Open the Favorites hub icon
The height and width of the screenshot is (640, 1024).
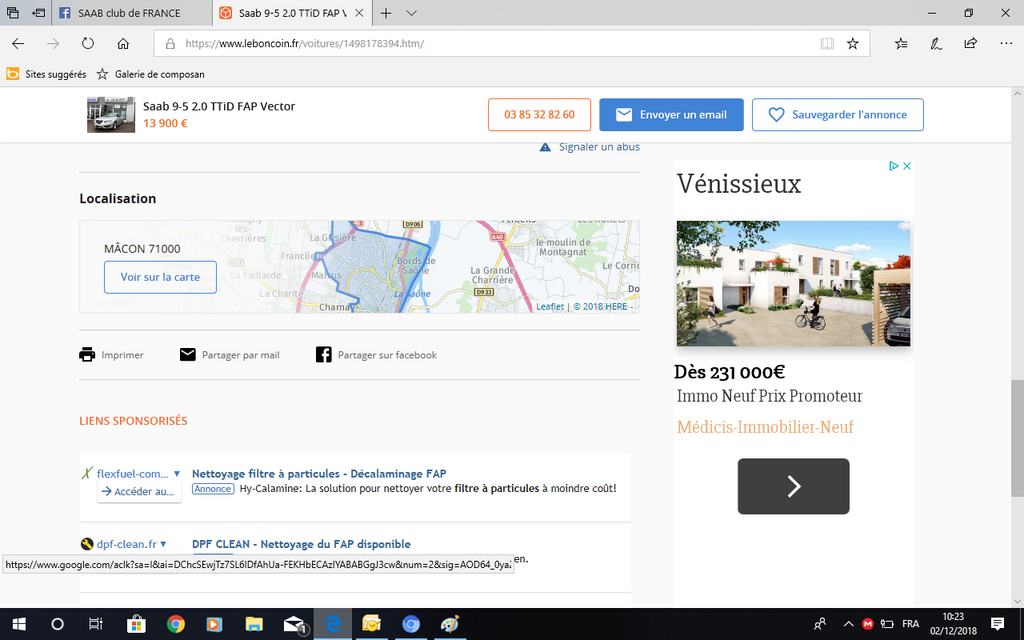coord(901,44)
